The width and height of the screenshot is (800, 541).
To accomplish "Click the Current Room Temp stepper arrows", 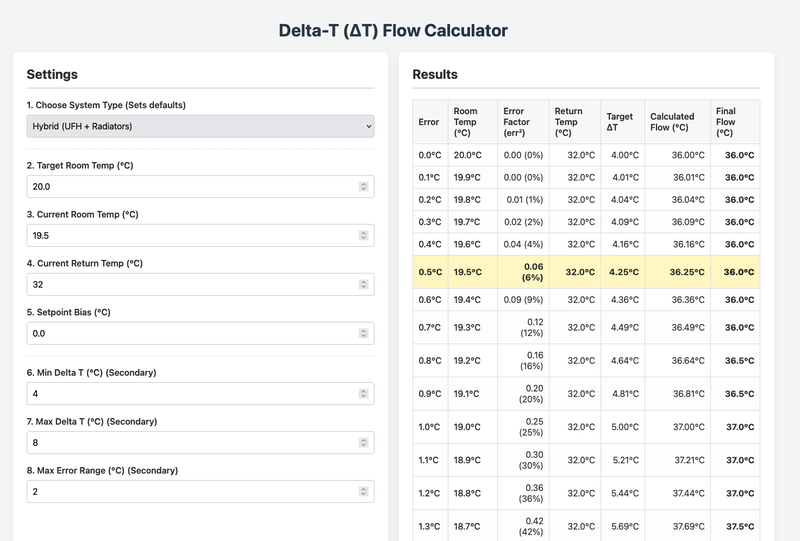I will pyautogui.click(x=363, y=235).
